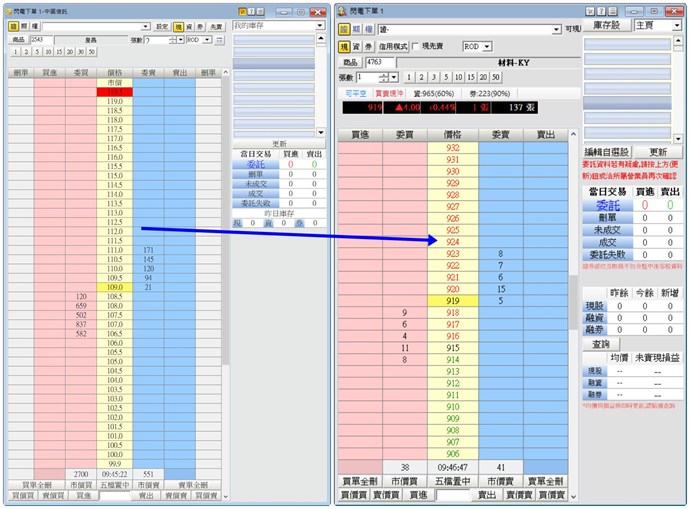Click the yellow pin icon in left window title bar
This screenshot has width=690, height=509.
click(x=242, y=12)
